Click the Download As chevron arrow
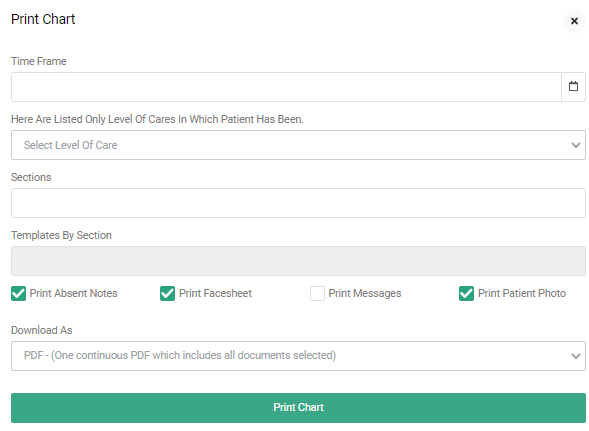This screenshot has width=589, height=431. click(x=575, y=356)
